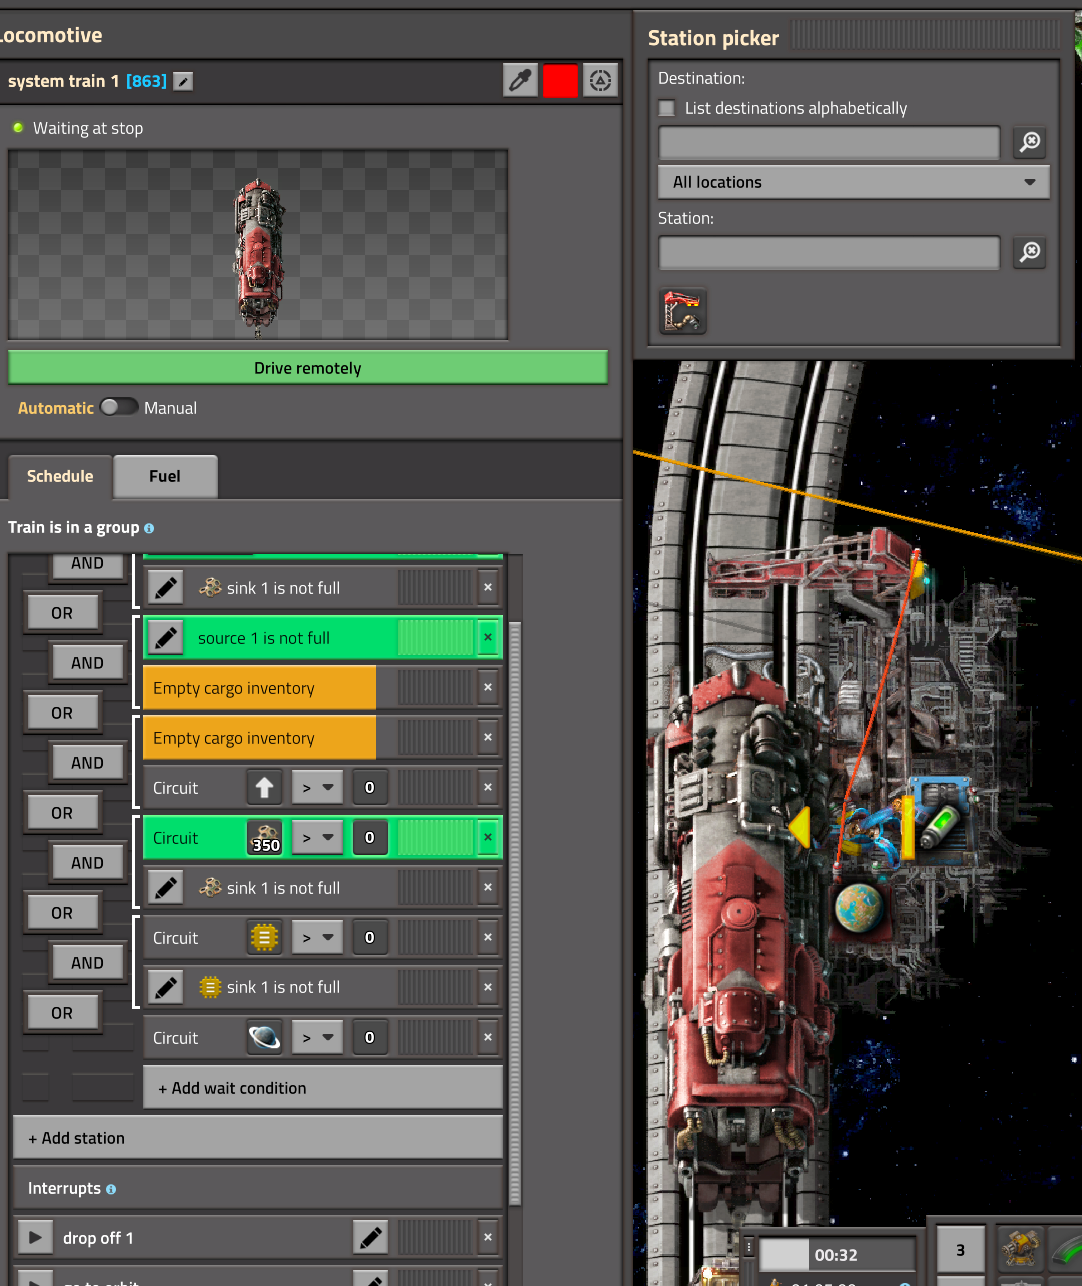Screen dimensions: 1082x1286
Task: Click + Add station
Action: [258, 1138]
